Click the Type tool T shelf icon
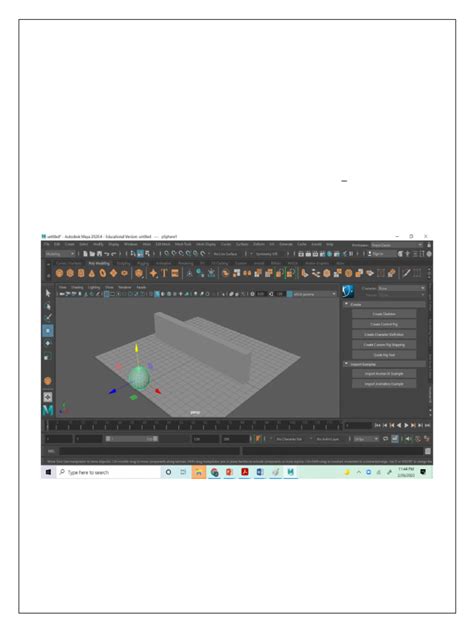This screenshot has width=474, height=632. 164,273
